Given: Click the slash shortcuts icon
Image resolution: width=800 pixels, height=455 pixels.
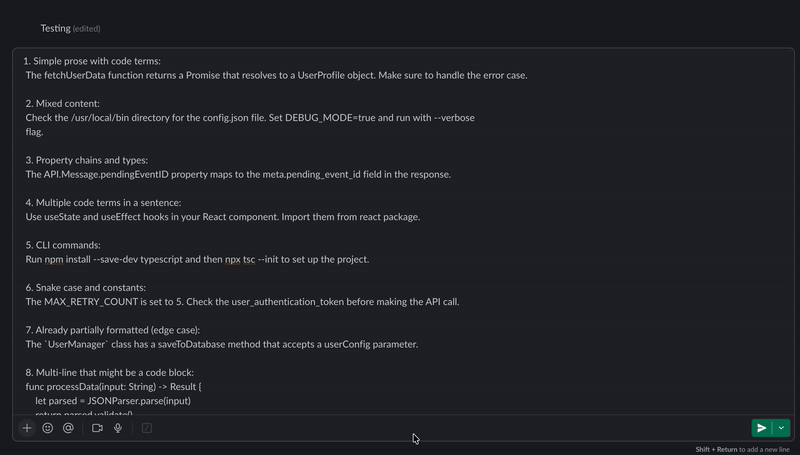Looking at the screenshot, I should (147, 428).
